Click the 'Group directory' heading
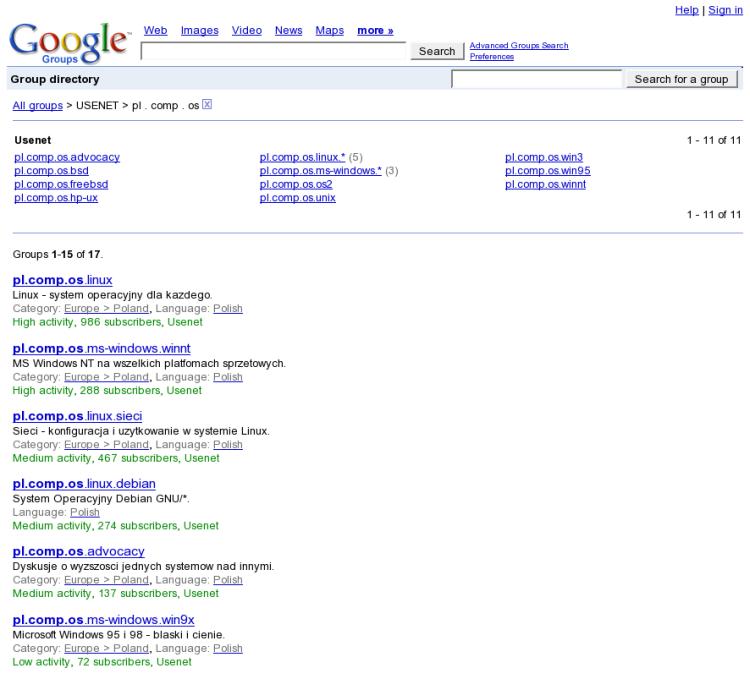The image size is (750, 679). (55, 79)
